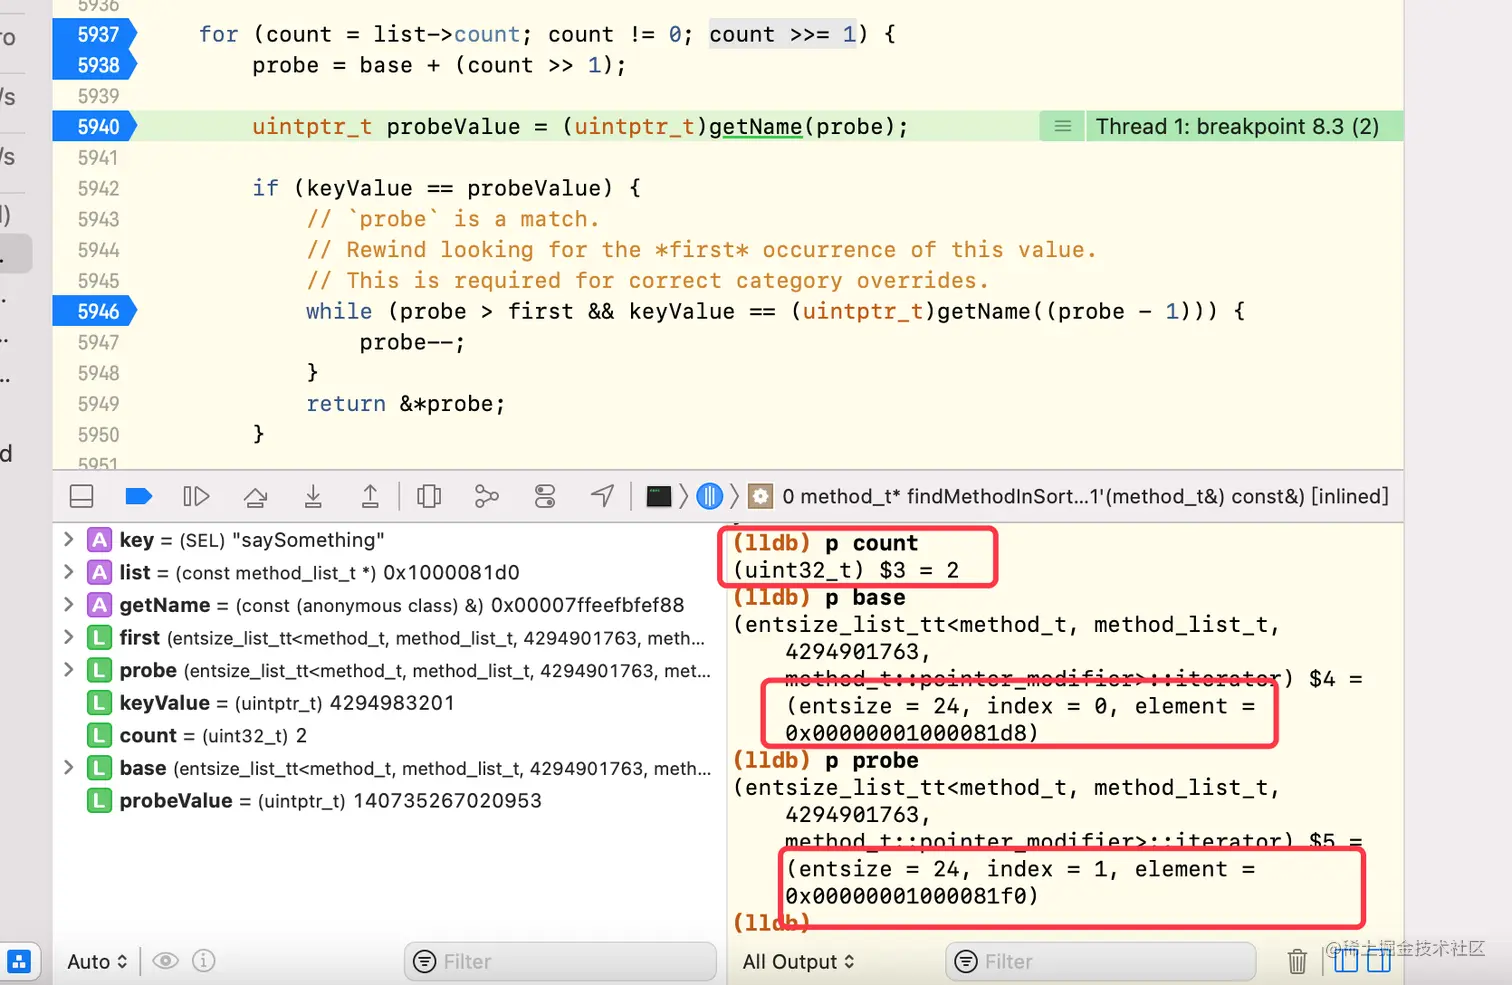Open the Debug Memory Graph tool
Screen dimensions: 1512x985
(487, 496)
